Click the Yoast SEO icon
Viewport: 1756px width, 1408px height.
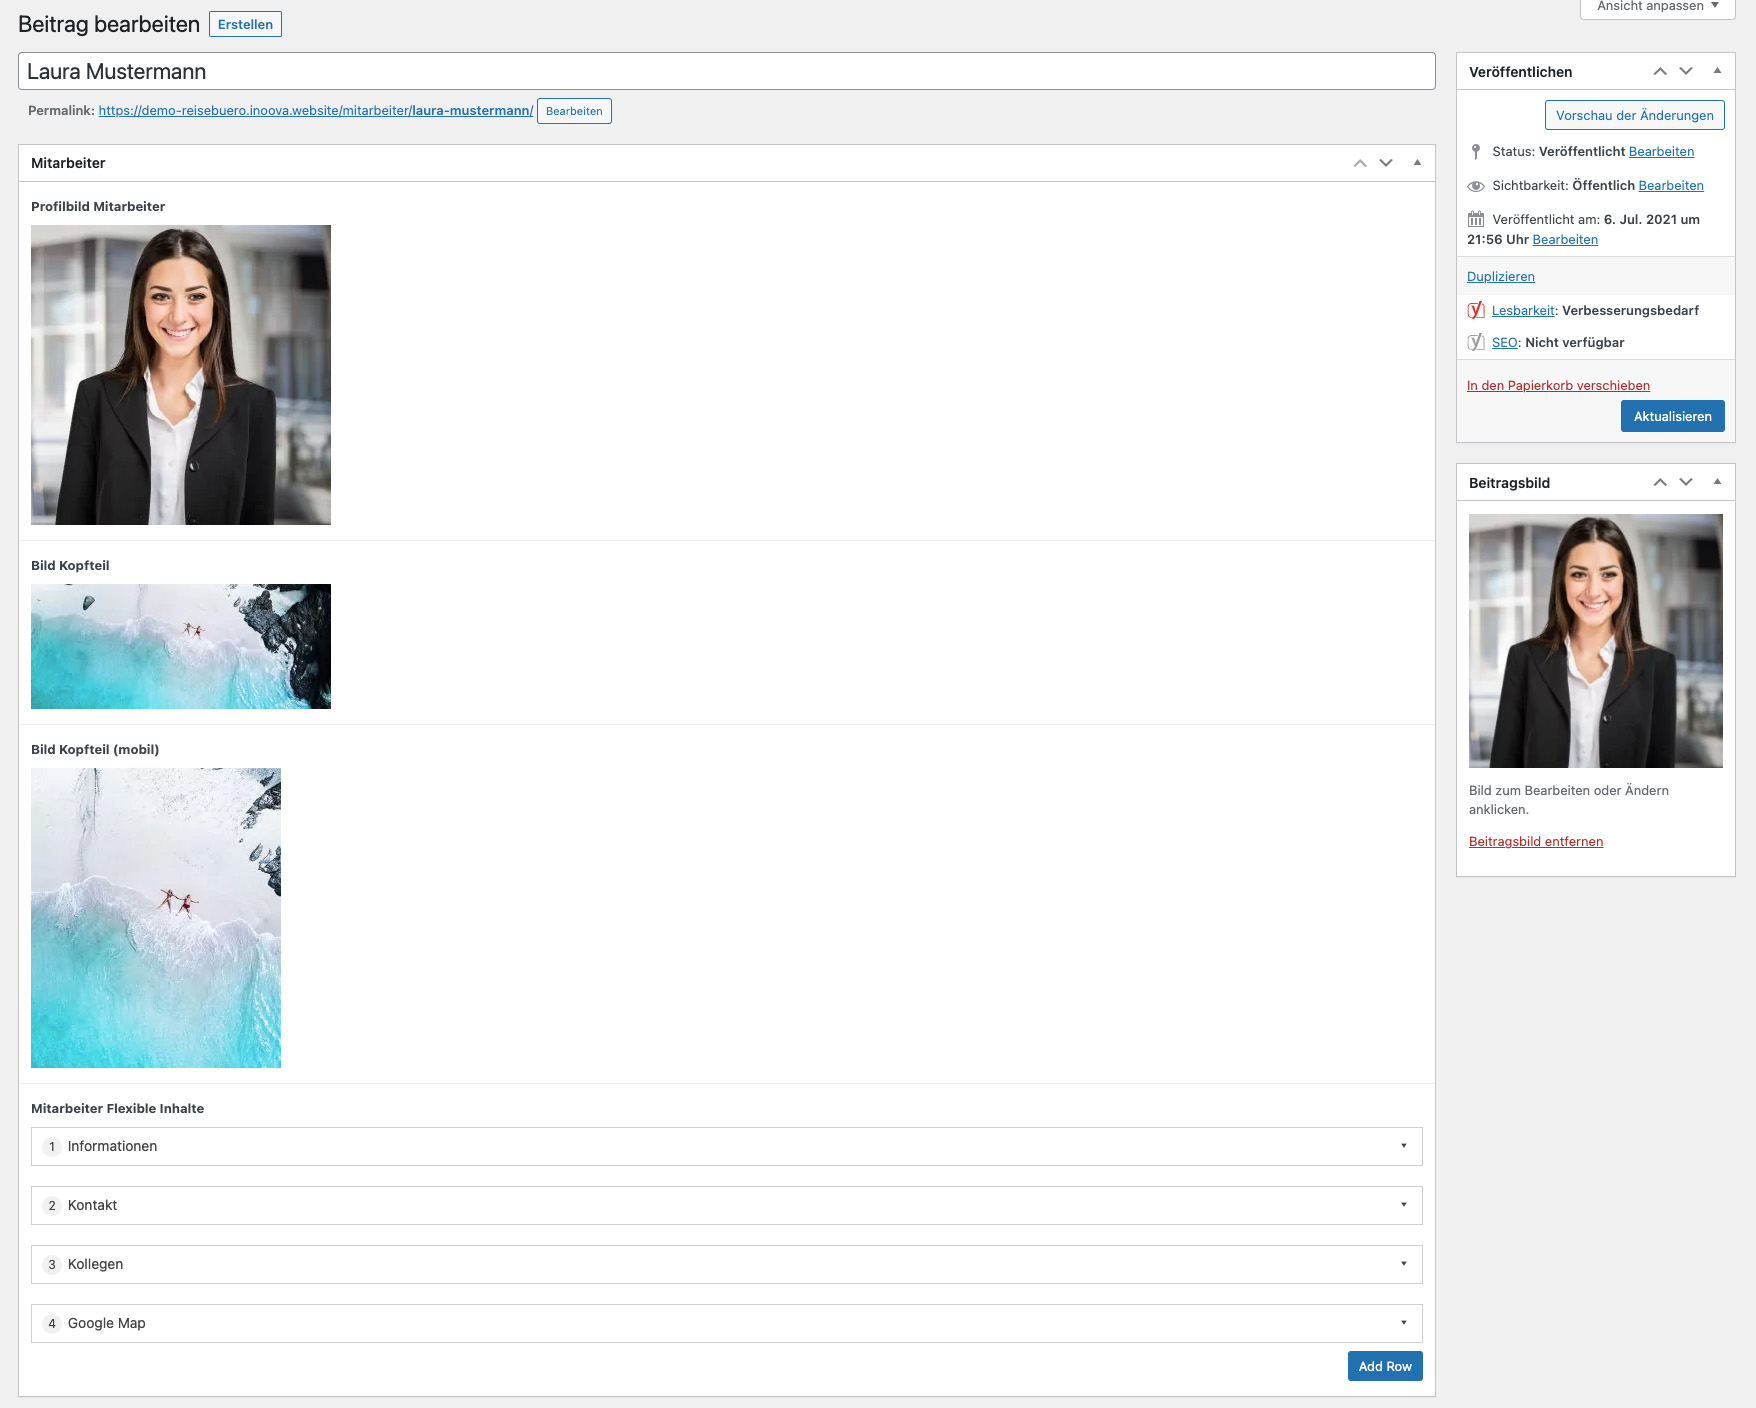point(1476,342)
